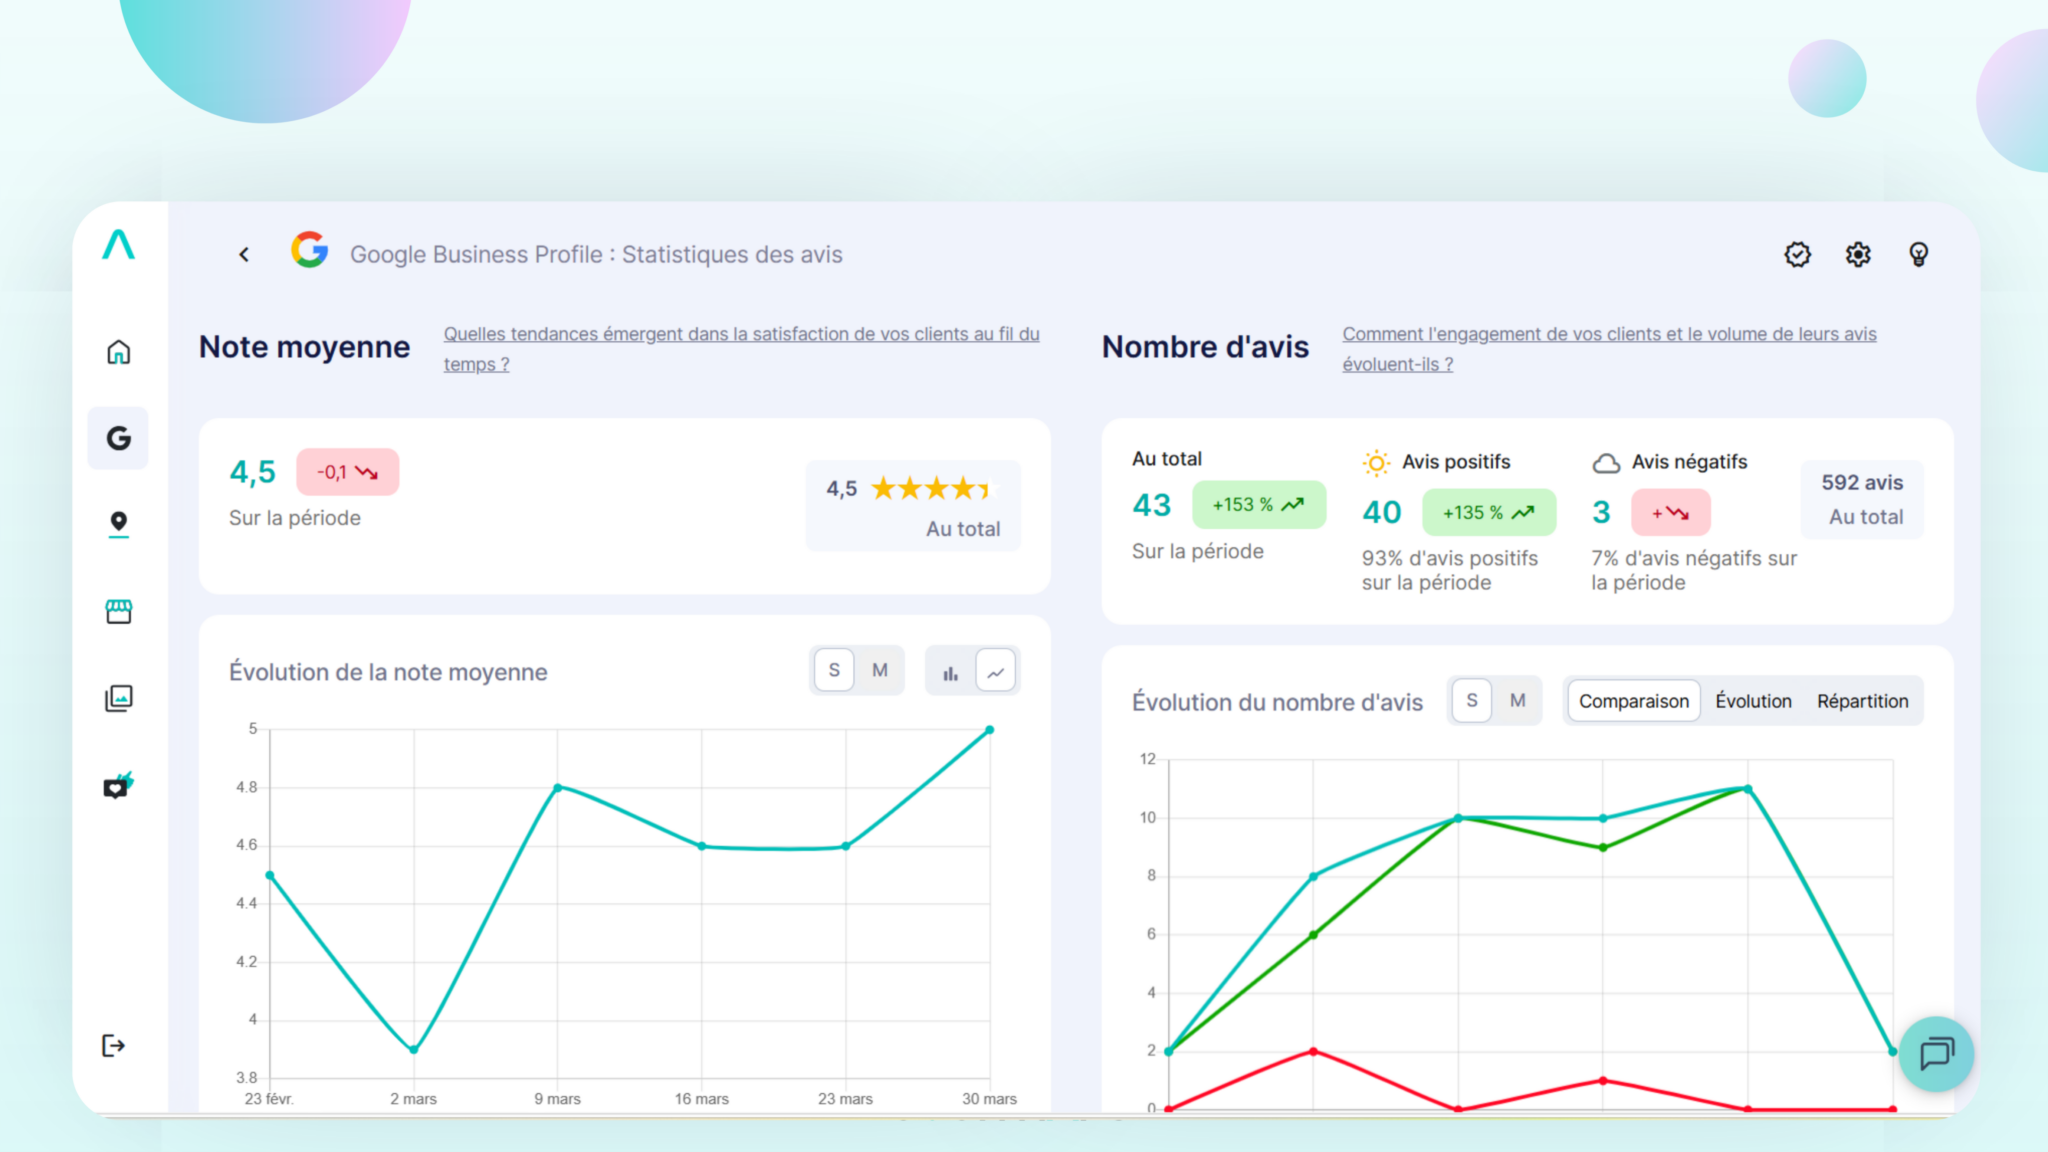2048x1152 pixels.
Task: Open the chat support bubble
Action: coord(1936,1053)
